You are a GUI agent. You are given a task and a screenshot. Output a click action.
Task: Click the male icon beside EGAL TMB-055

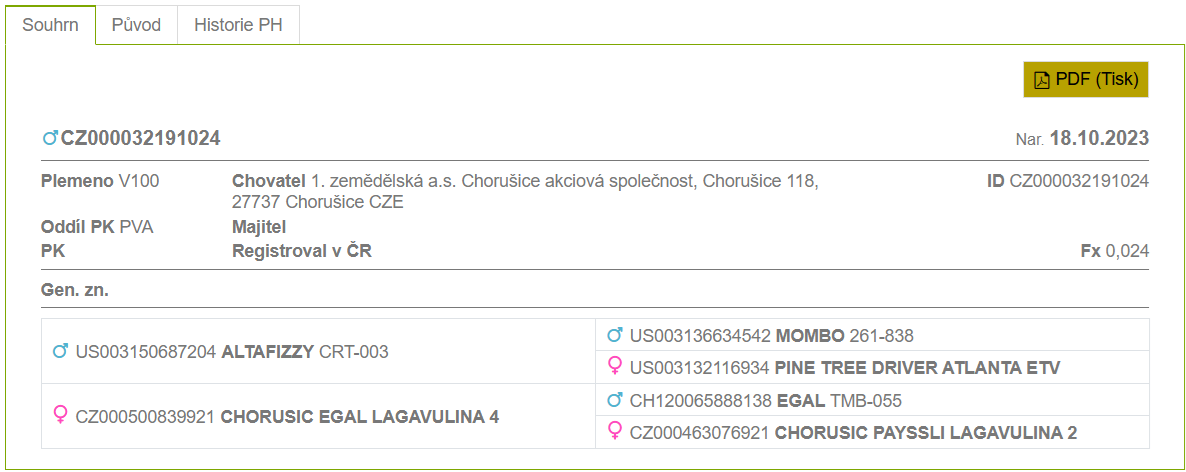(x=615, y=400)
